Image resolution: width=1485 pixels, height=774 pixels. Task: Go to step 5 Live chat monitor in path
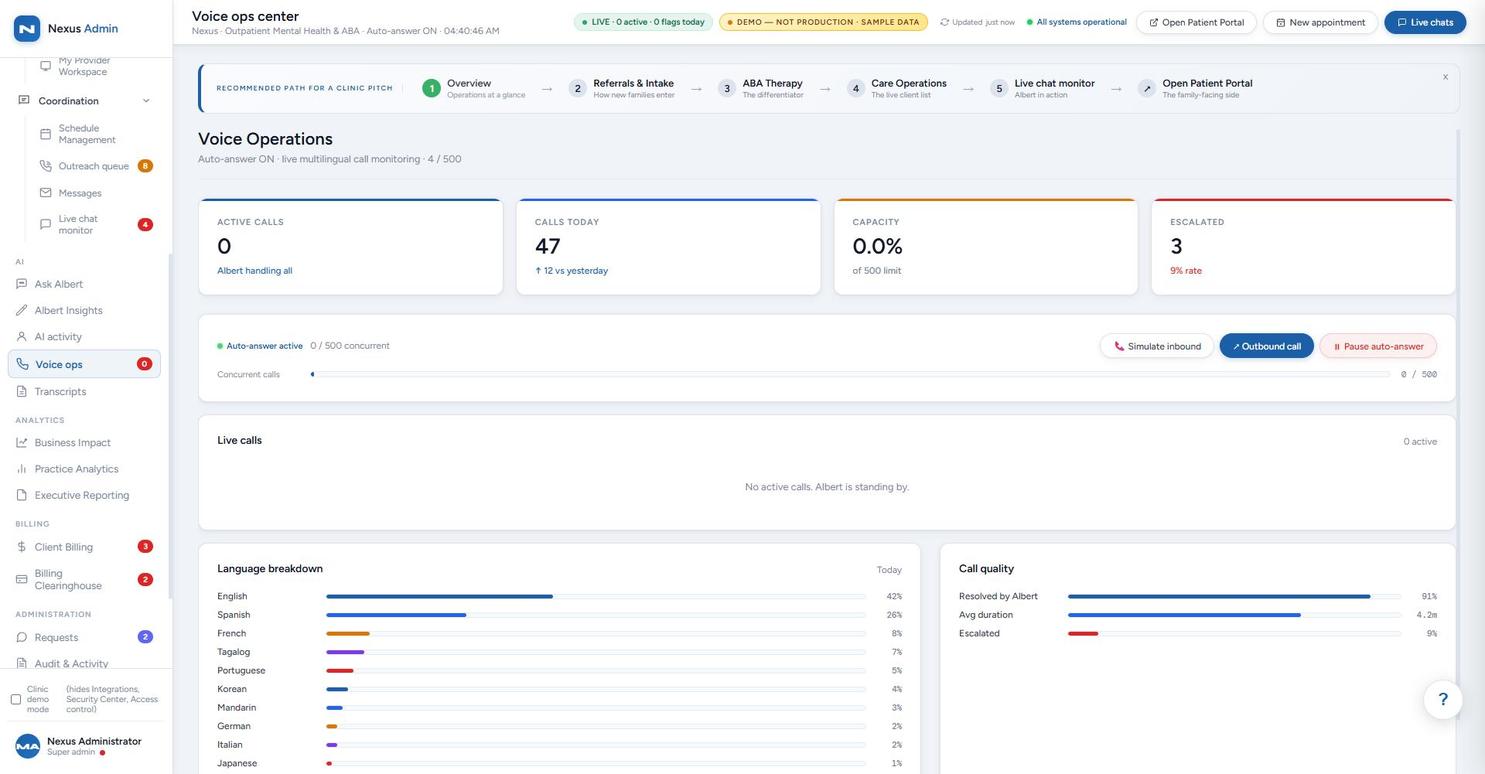tap(1043, 88)
